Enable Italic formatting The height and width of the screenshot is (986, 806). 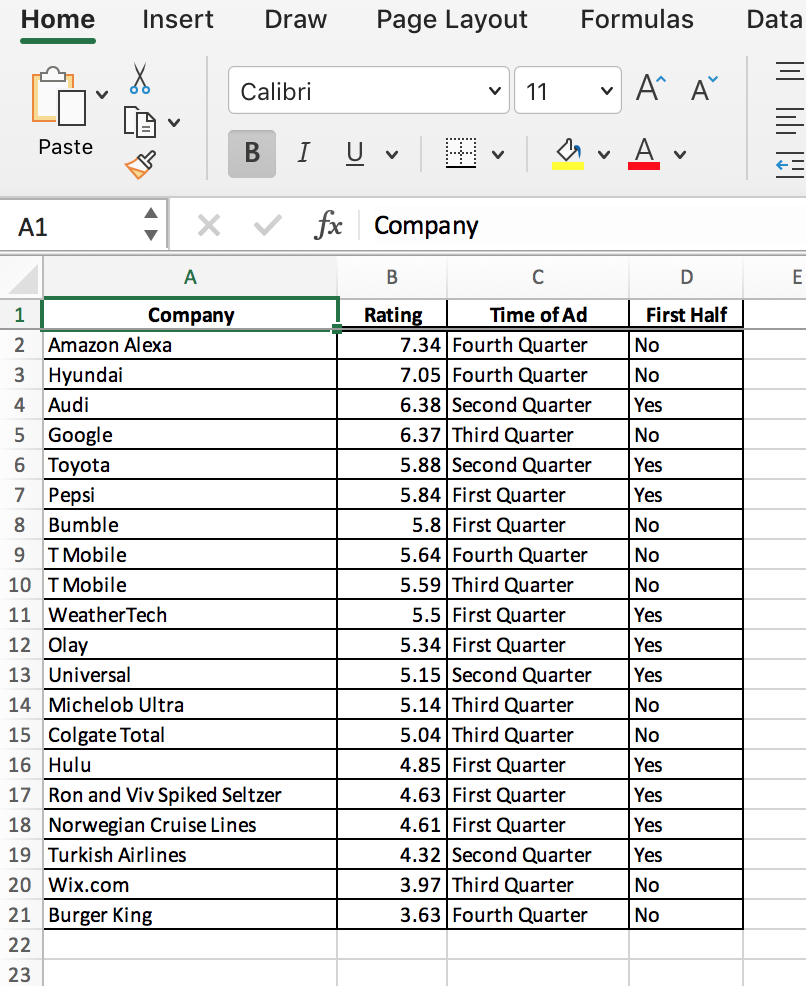tap(304, 153)
